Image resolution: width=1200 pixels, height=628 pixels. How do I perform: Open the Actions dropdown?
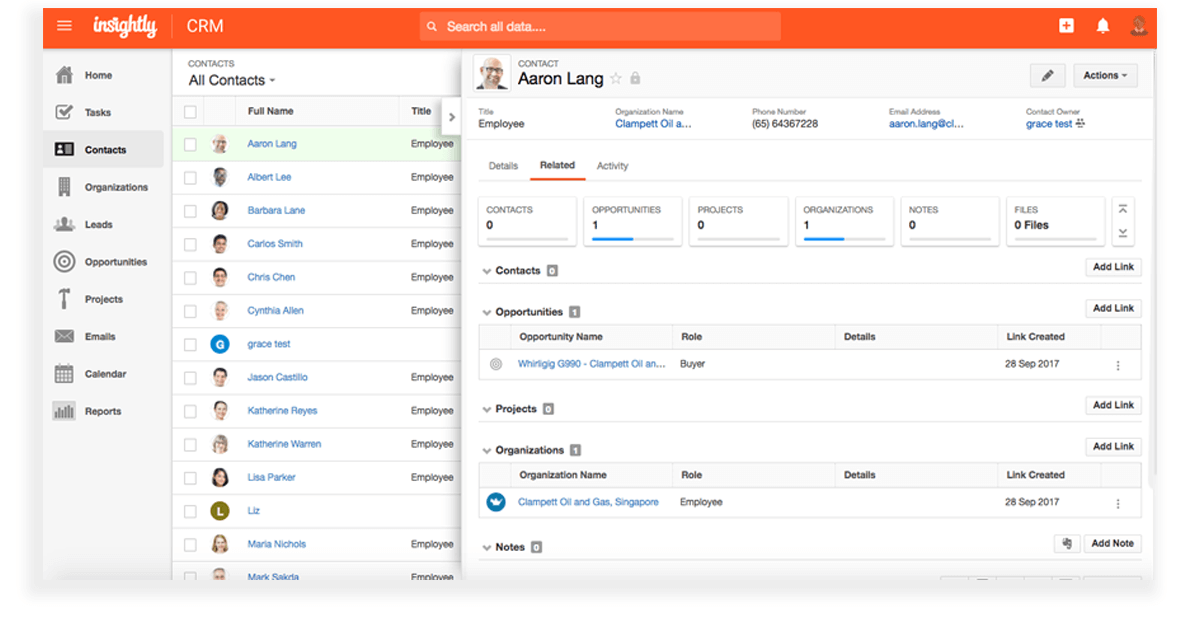(x=1104, y=75)
